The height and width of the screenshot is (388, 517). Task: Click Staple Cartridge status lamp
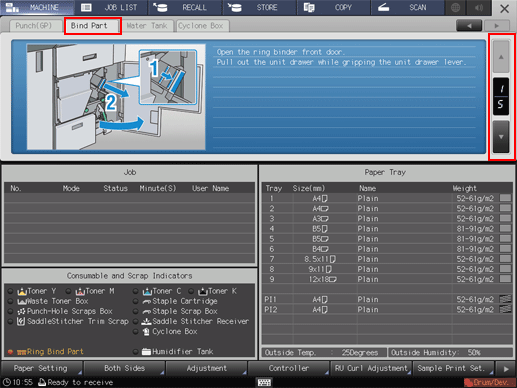136,302
